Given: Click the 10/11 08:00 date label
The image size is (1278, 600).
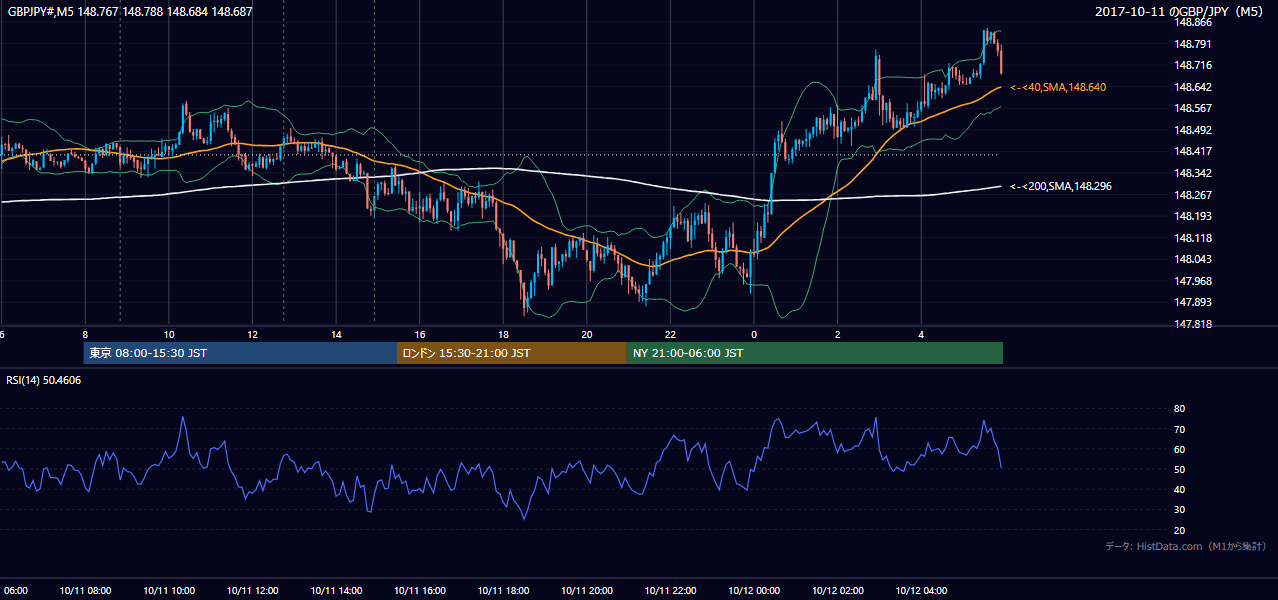Looking at the screenshot, I should 86,590.
